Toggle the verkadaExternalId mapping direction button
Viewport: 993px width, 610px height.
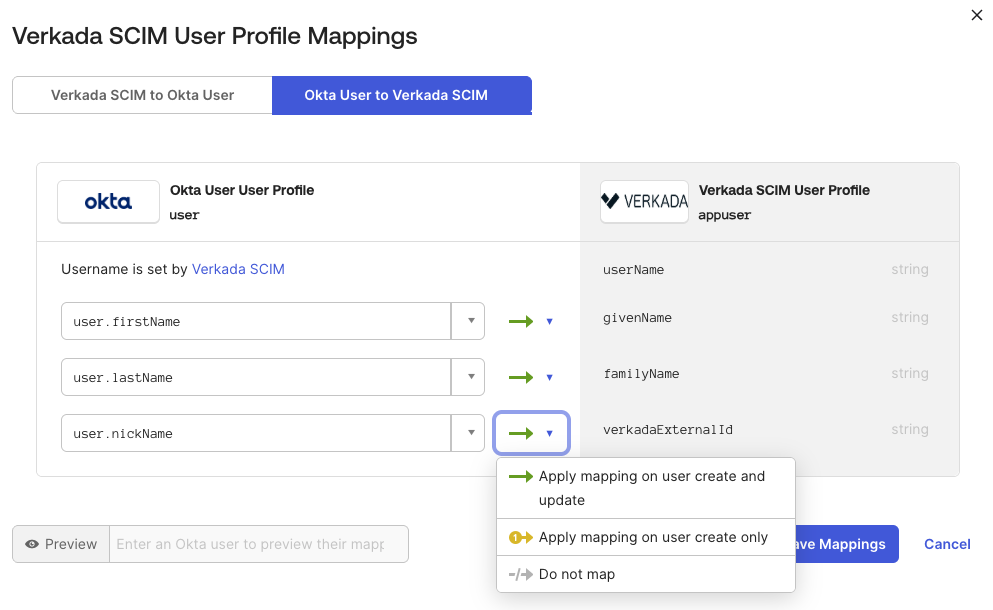531,434
